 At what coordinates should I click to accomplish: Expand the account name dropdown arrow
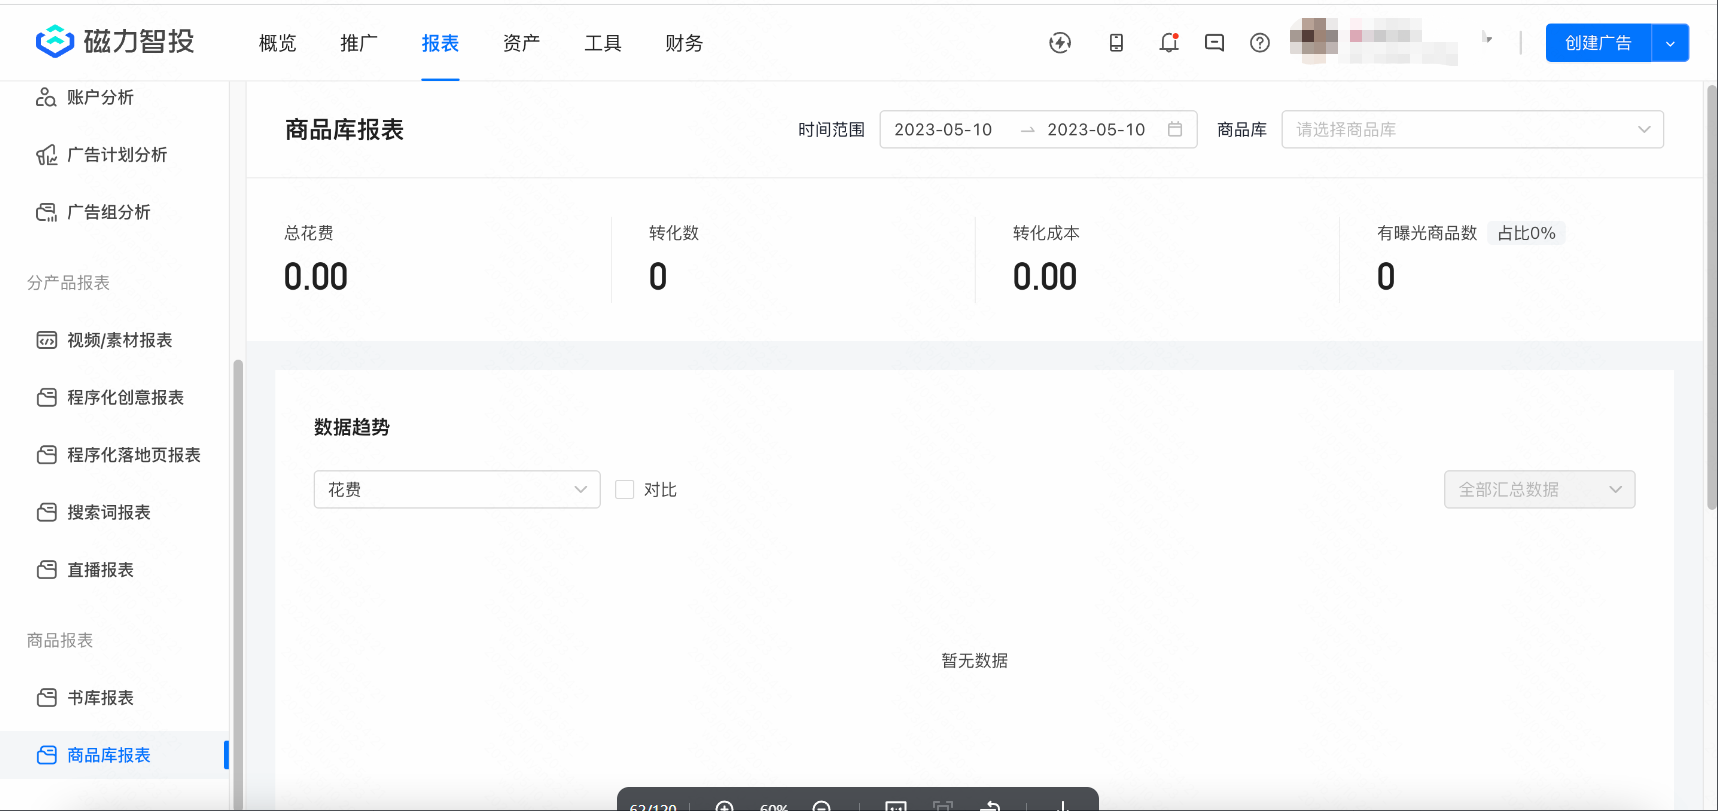point(1488,39)
